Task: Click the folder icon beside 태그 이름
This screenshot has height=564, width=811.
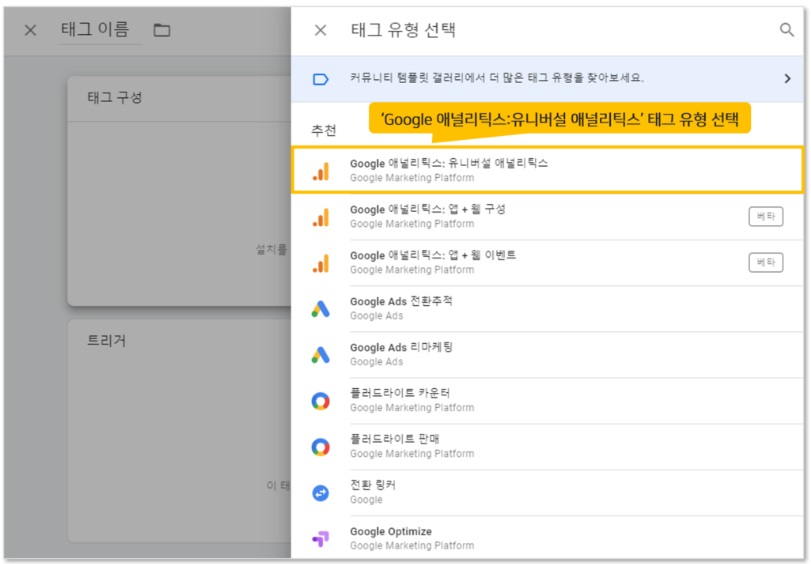Action: 162,30
